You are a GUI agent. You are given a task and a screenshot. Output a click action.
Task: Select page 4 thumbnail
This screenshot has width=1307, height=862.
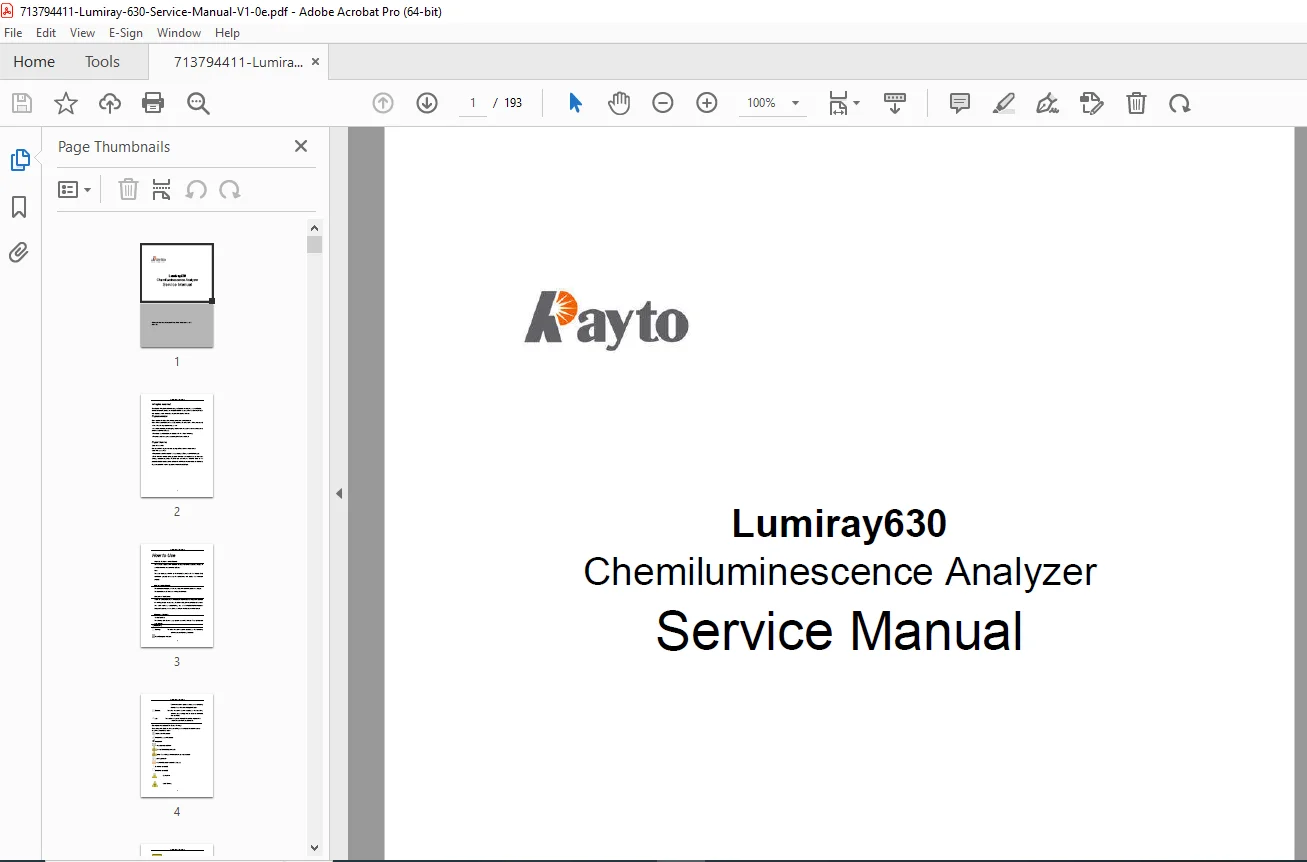click(x=177, y=746)
